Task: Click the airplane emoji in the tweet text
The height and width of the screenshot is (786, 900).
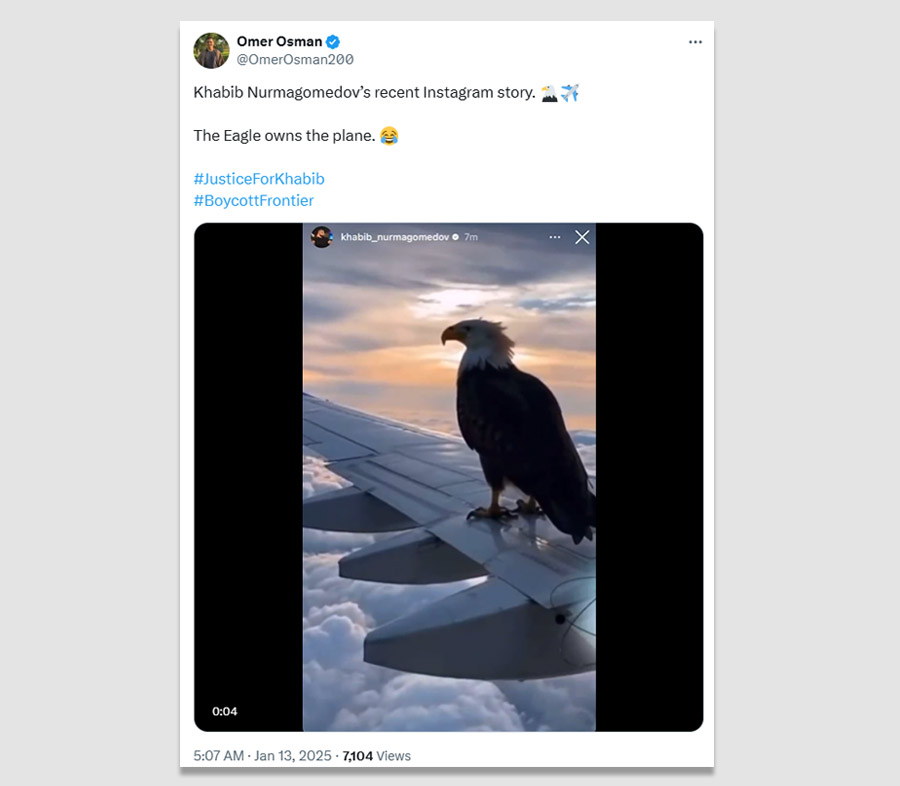Action: pyautogui.click(x=571, y=93)
